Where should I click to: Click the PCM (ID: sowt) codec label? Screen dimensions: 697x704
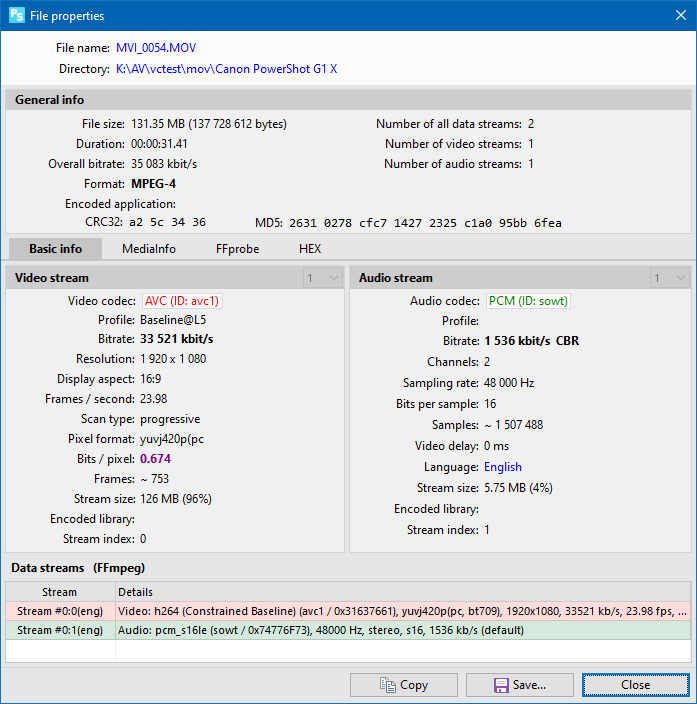click(x=528, y=301)
